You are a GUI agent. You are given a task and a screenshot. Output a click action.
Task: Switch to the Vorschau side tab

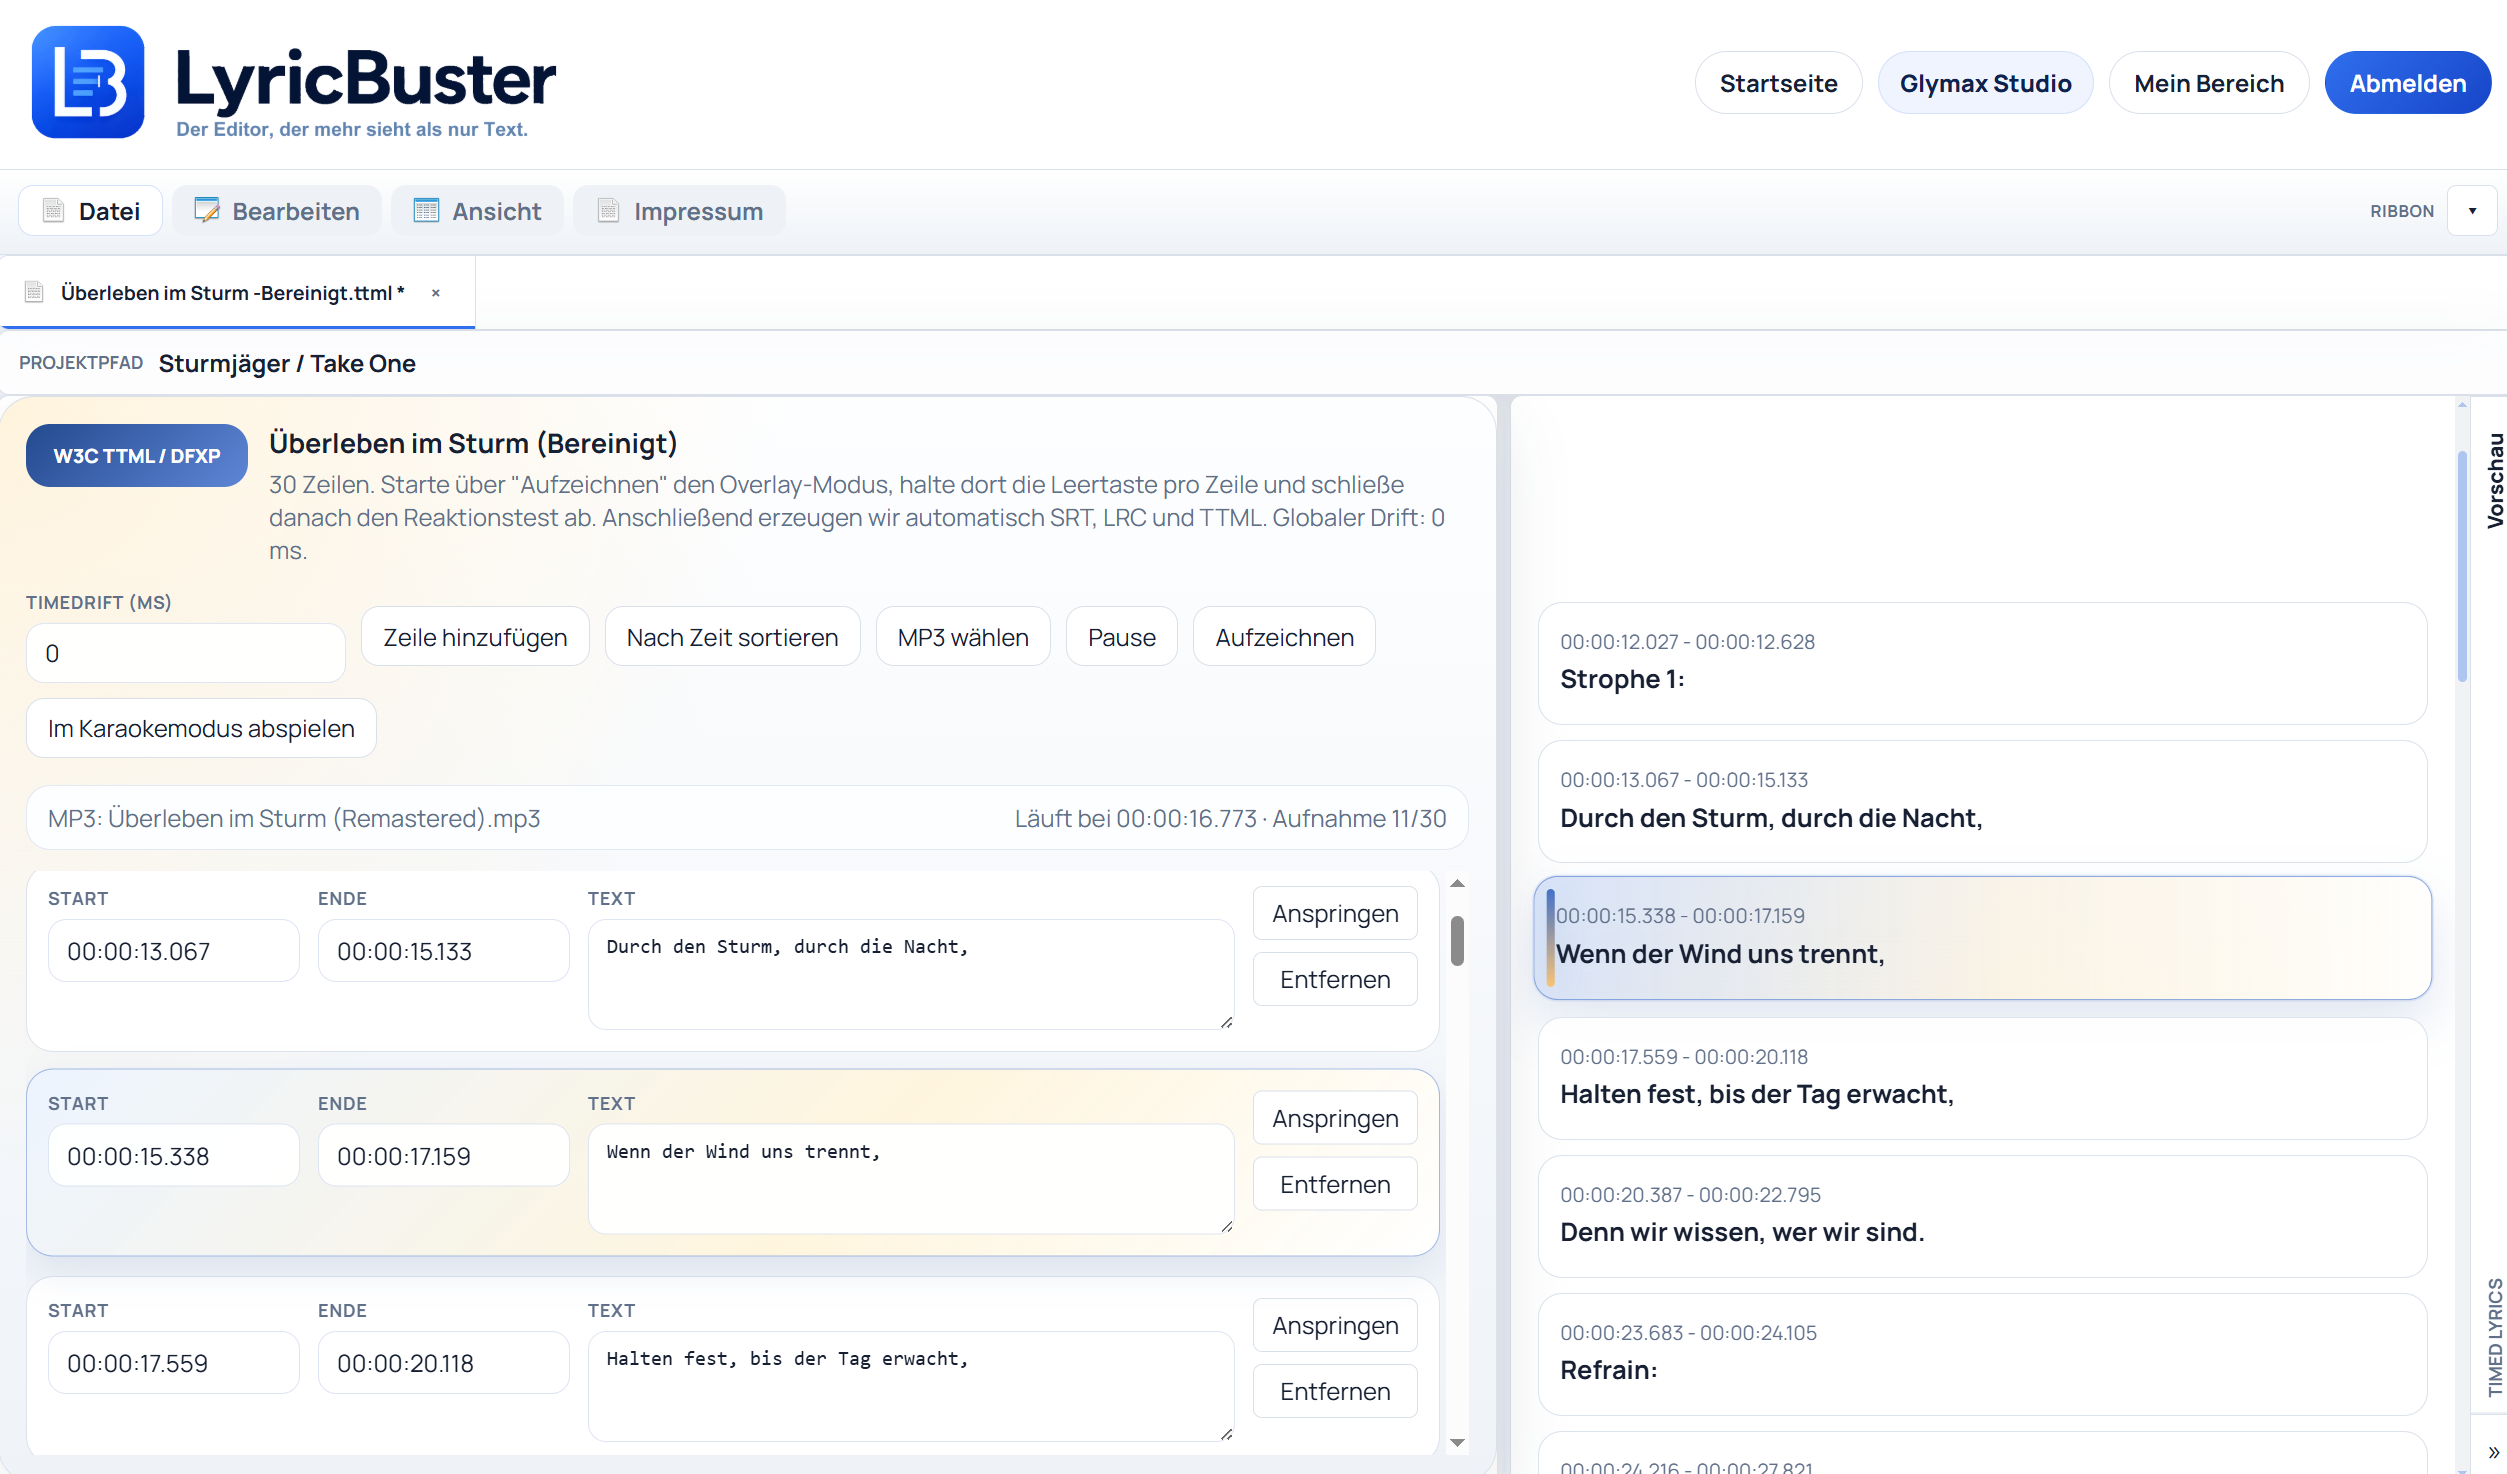point(2495,481)
